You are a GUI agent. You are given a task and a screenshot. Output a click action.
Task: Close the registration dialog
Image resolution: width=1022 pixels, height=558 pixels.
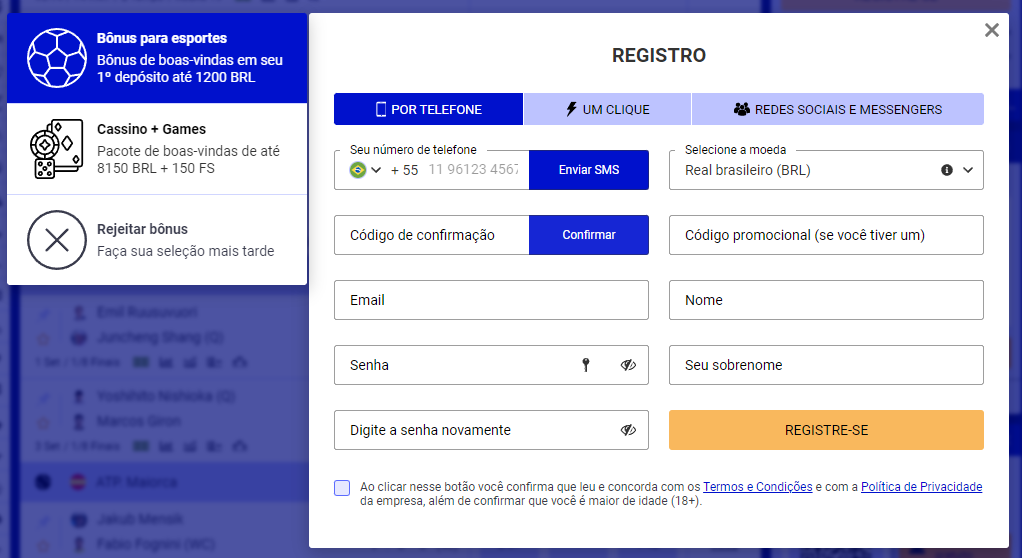(x=991, y=30)
